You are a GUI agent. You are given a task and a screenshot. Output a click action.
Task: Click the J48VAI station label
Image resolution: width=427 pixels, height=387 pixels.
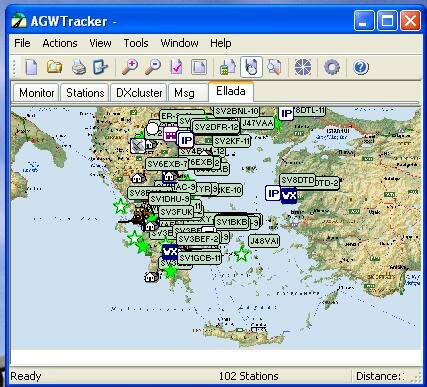(264, 241)
